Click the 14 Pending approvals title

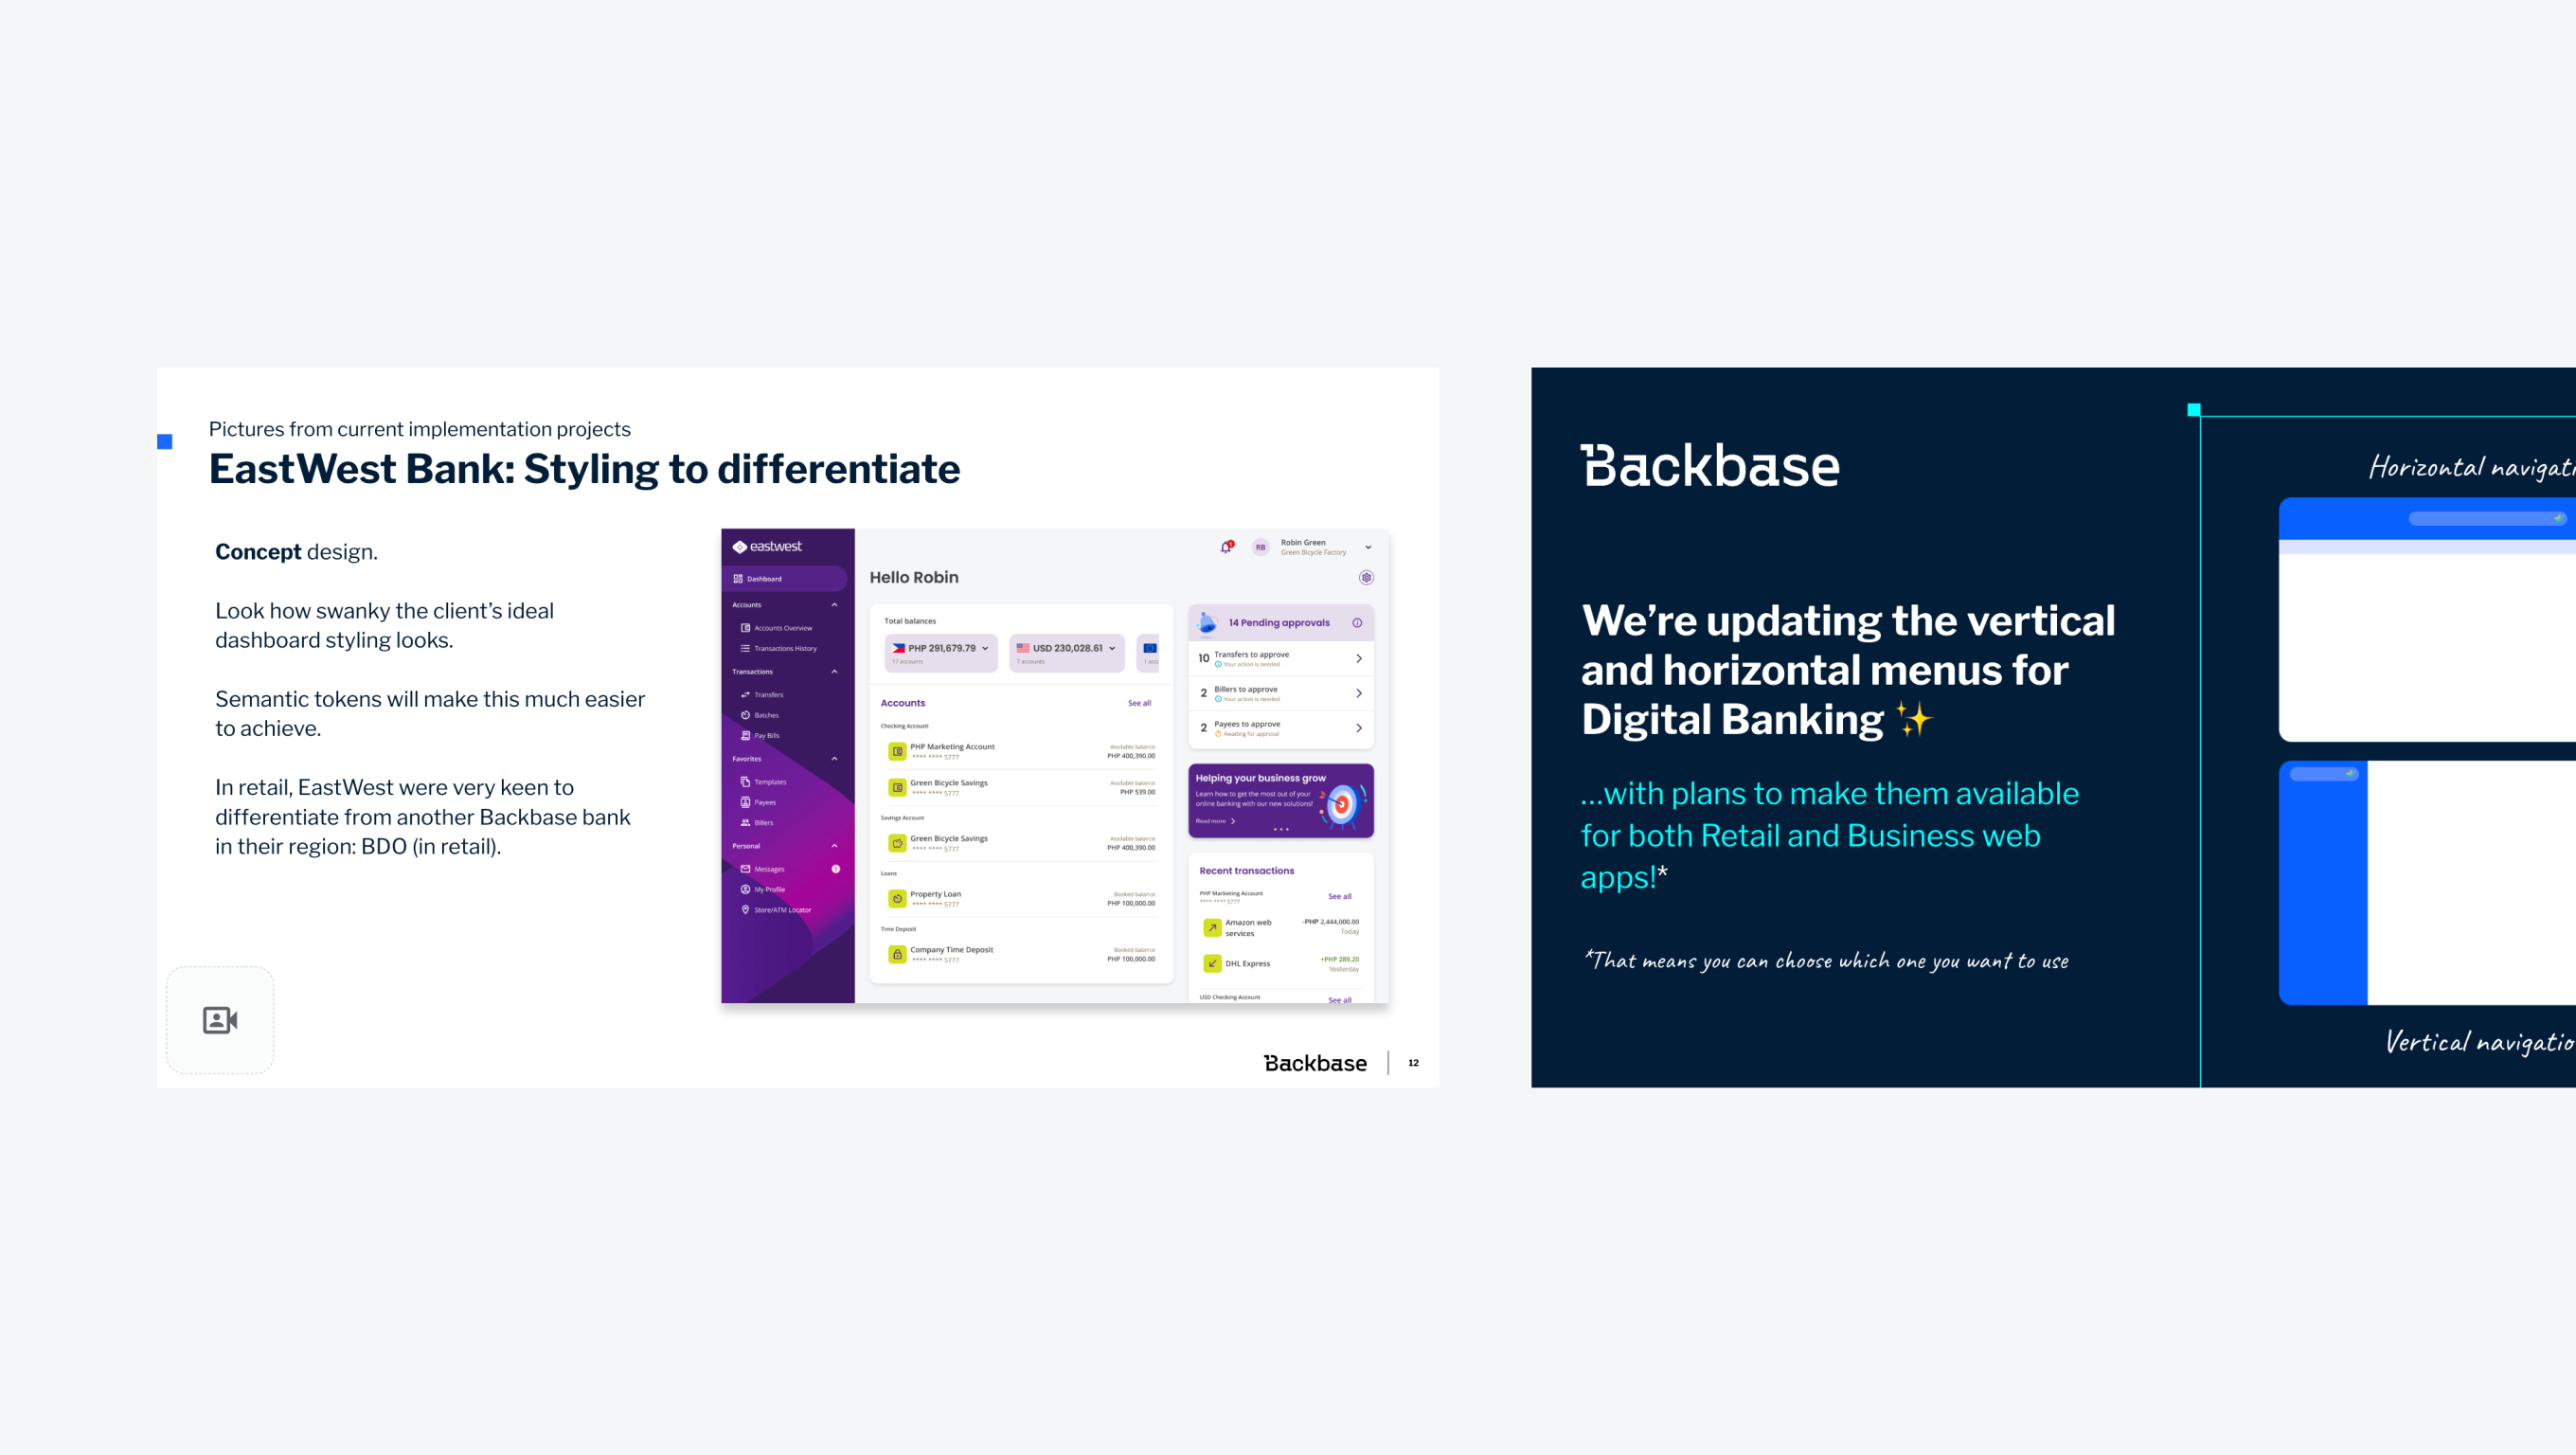[1279, 623]
